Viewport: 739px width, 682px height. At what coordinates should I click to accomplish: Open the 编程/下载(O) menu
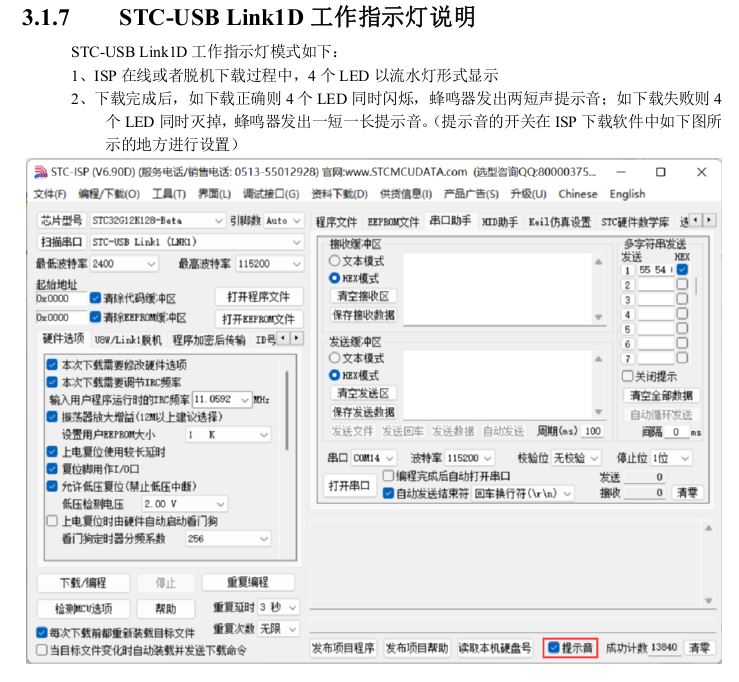click(109, 194)
